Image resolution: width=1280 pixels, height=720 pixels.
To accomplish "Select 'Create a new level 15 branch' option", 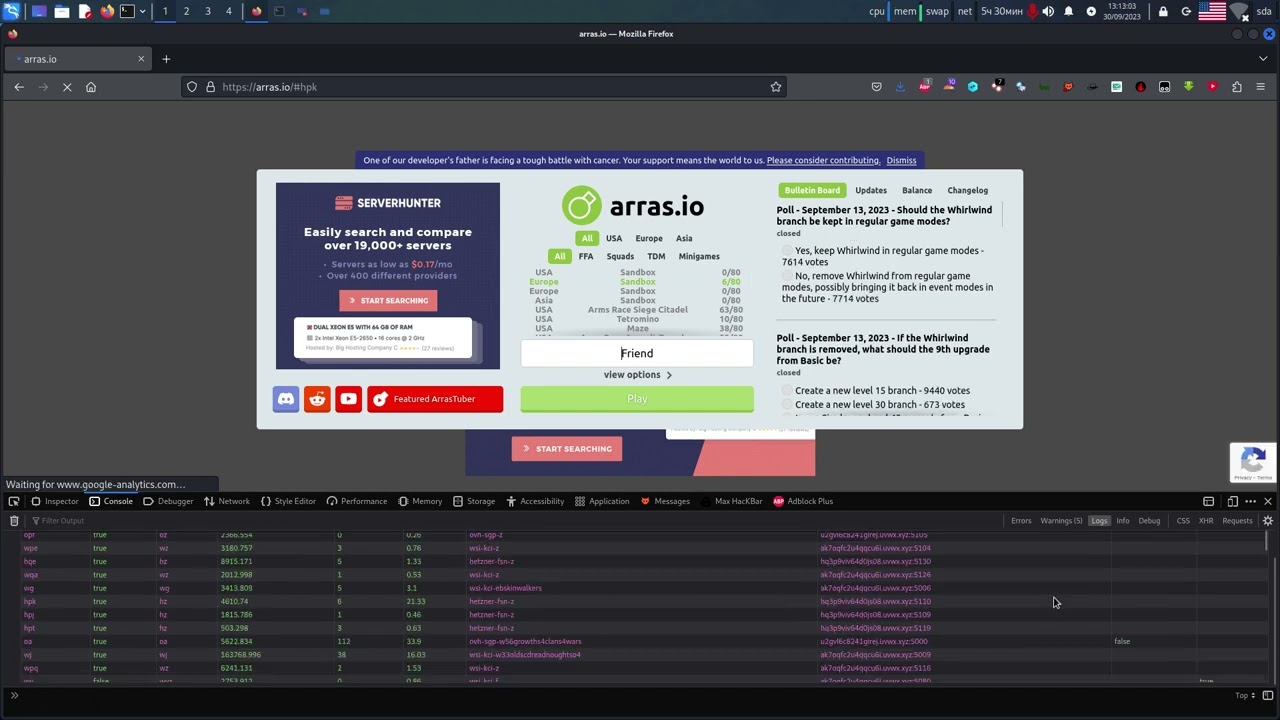I will (x=788, y=391).
